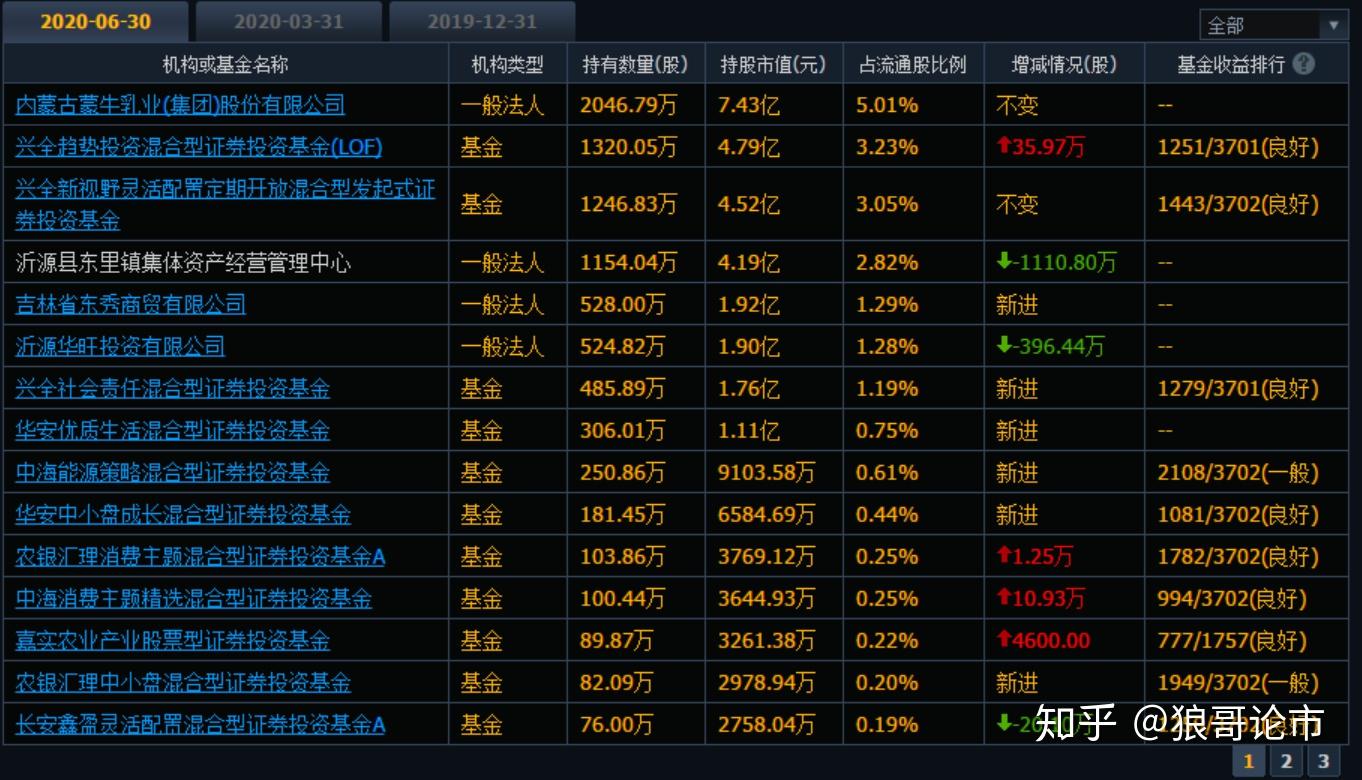Click the 持有数量(股) column header
The height and width of the screenshot is (780, 1362).
tap(636, 65)
